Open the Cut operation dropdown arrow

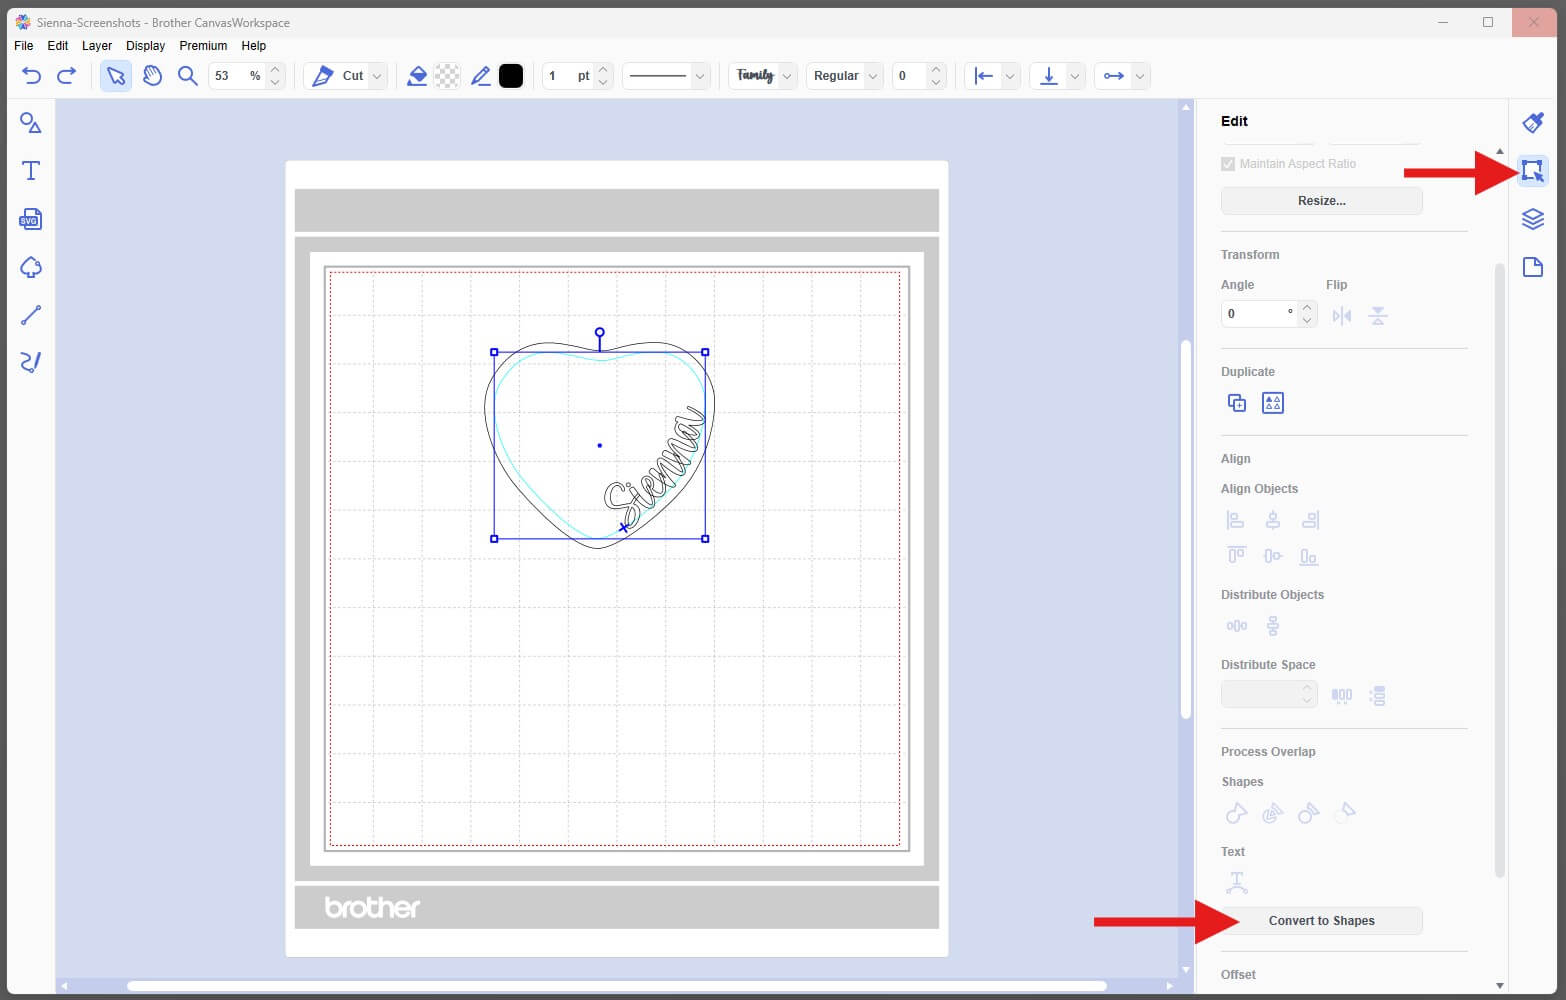[377, 76]
